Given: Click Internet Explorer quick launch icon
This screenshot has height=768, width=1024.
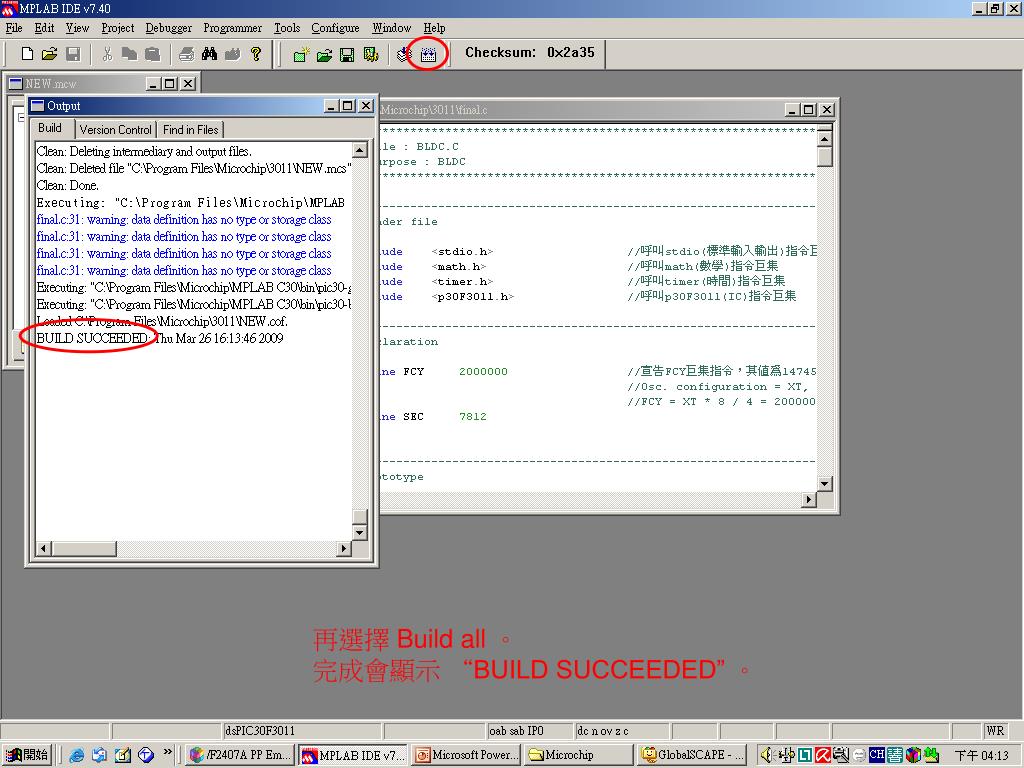Looking at the screenshot, I should point(76,755).
